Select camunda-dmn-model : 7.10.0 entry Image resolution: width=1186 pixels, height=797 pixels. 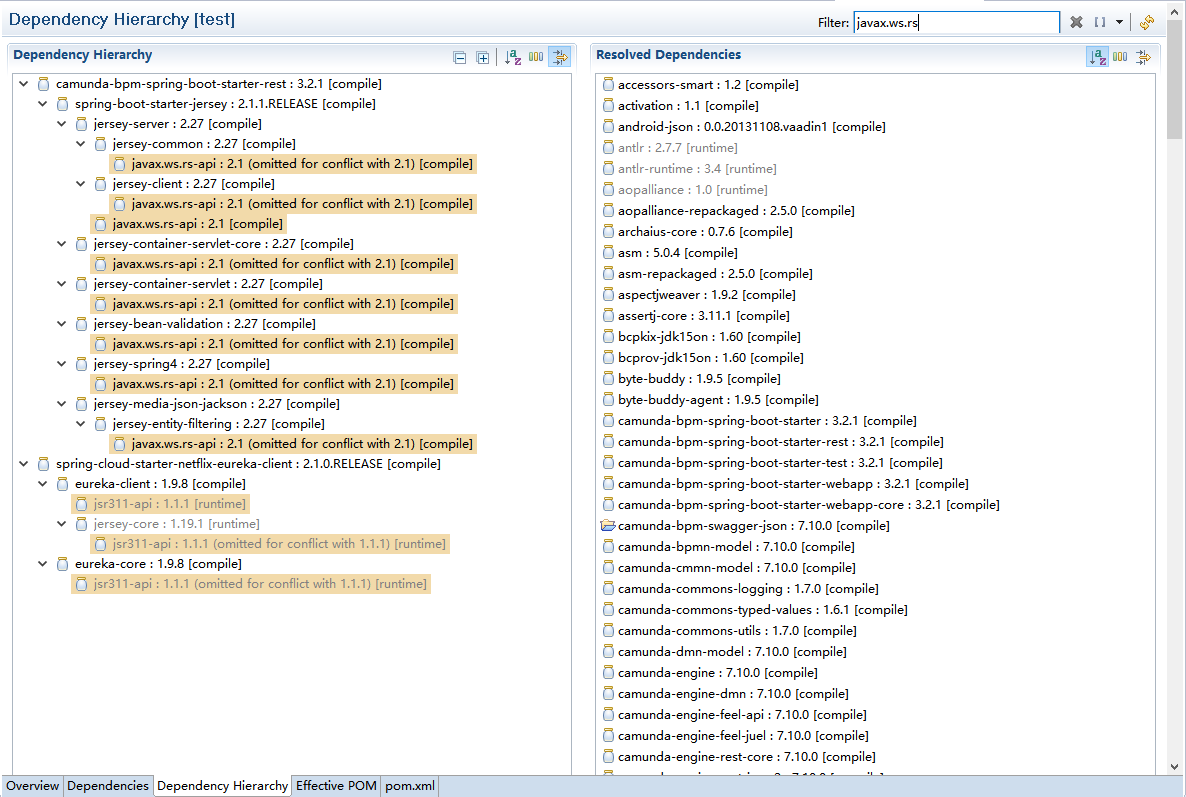(x=725, y=652)
